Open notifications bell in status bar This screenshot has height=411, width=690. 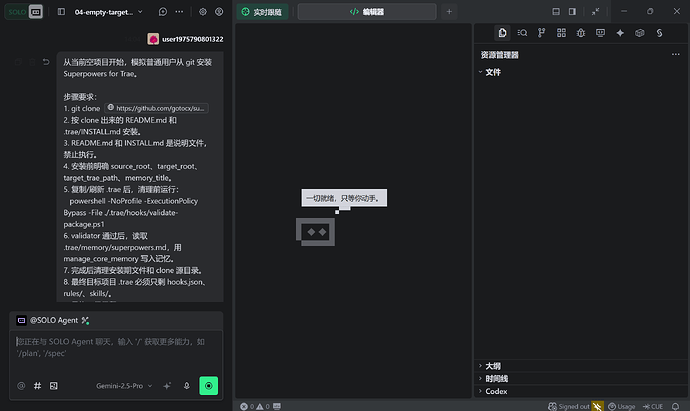point(675,406)
